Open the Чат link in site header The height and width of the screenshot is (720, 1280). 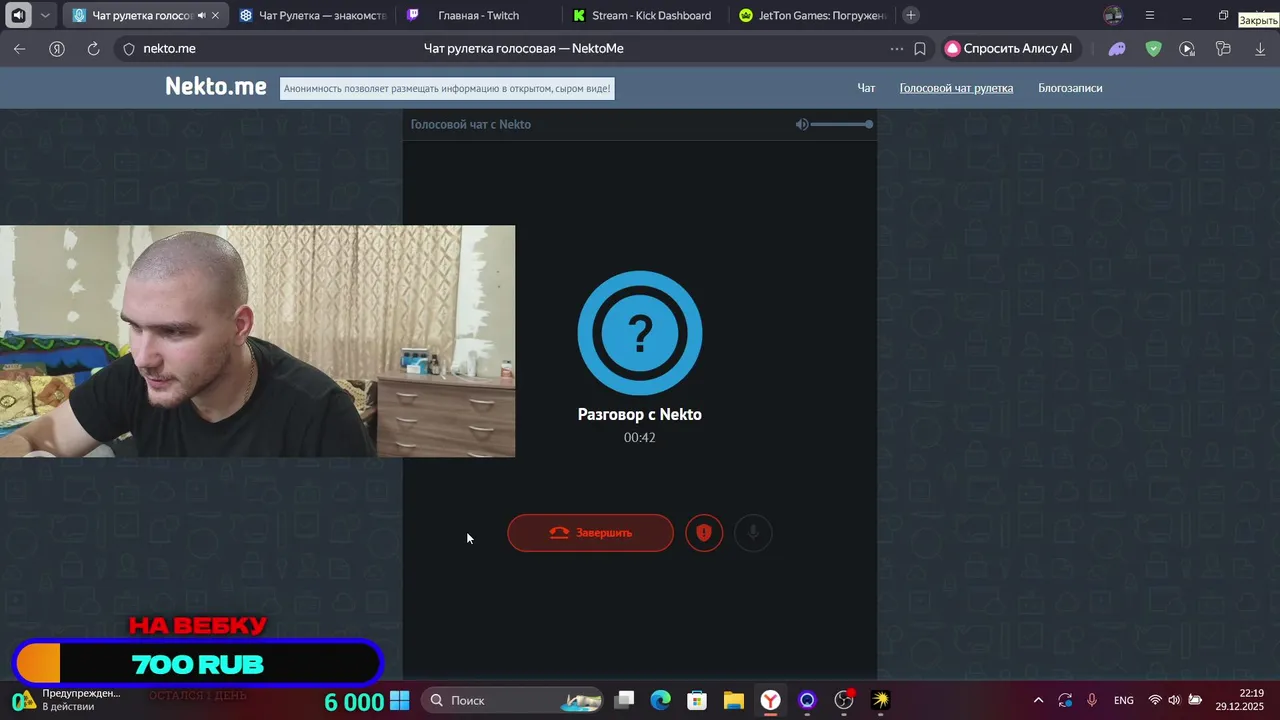point(866,88)
